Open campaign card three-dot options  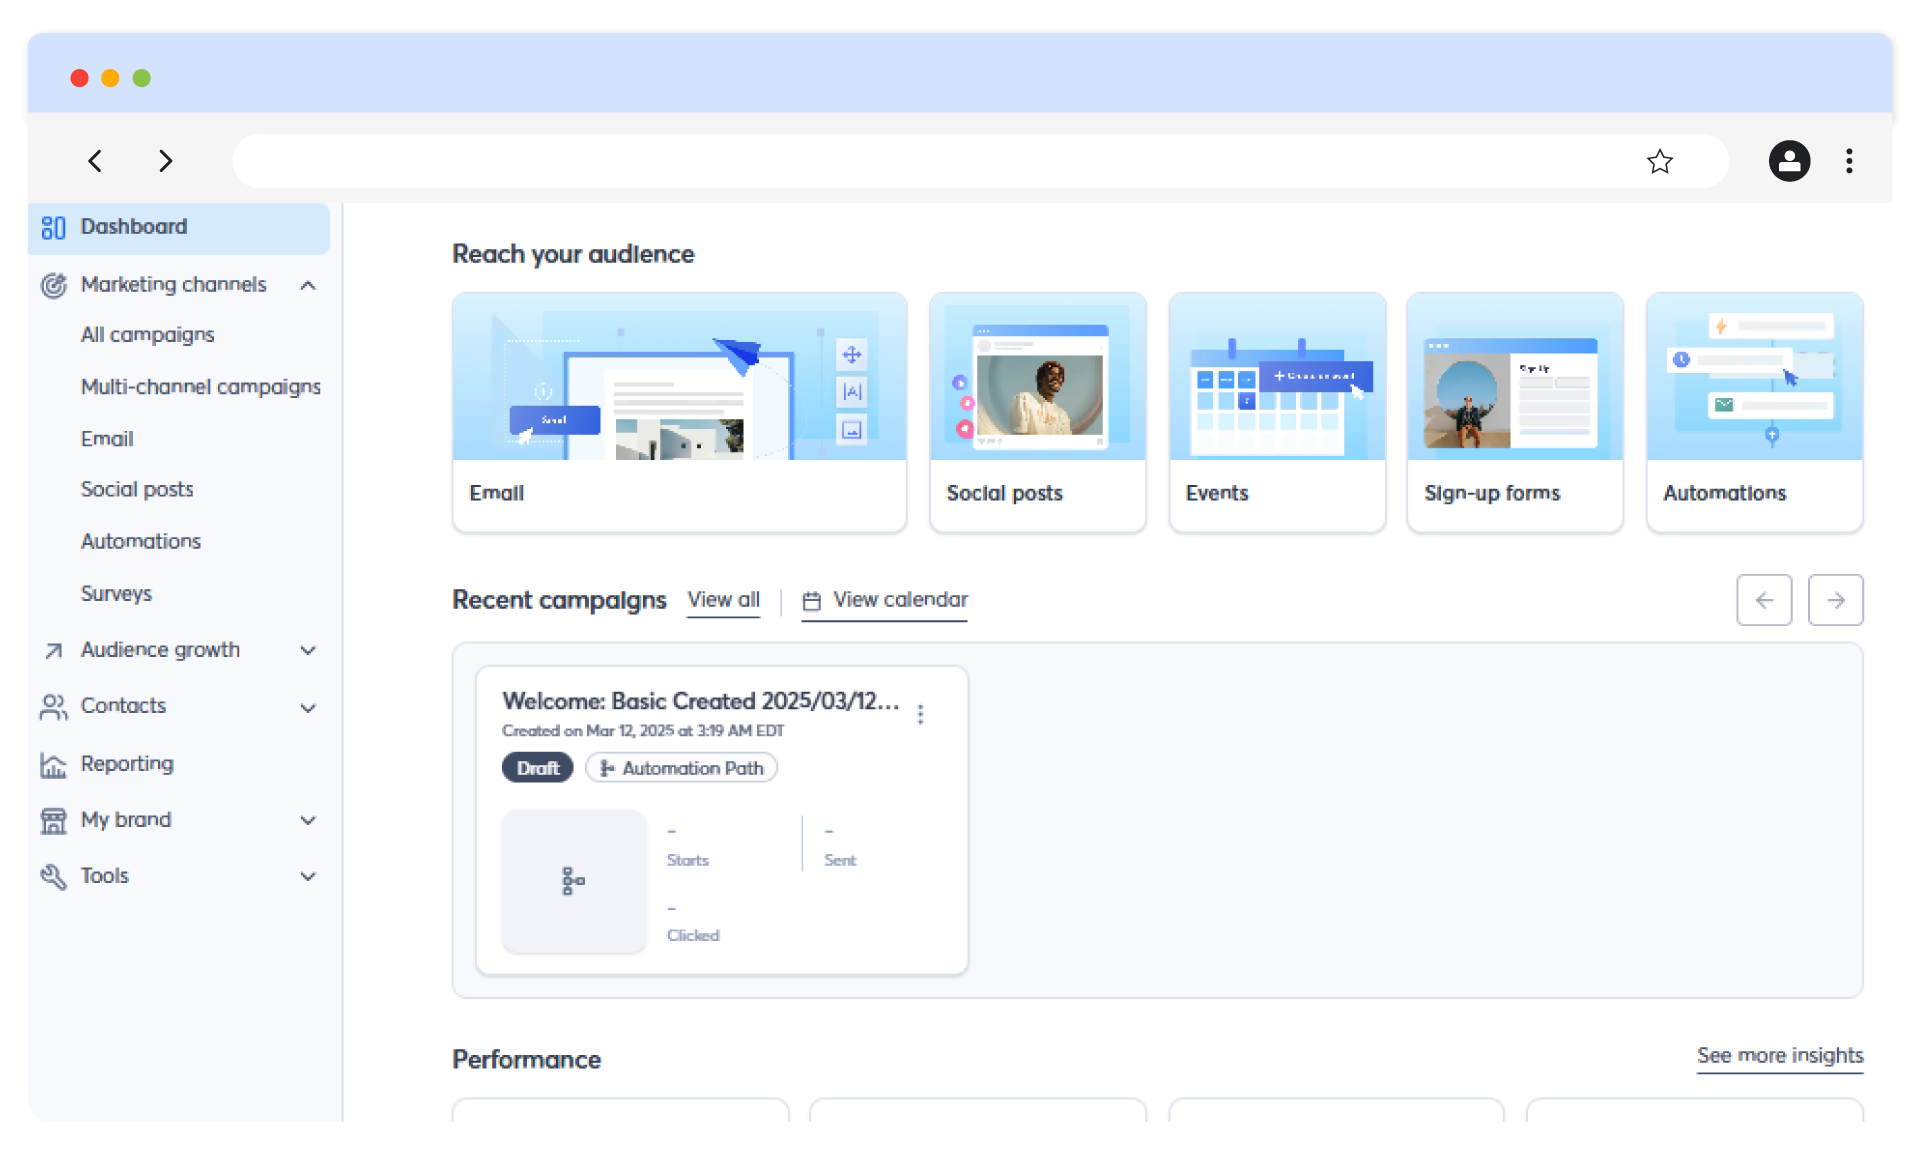tap(920, 714)
